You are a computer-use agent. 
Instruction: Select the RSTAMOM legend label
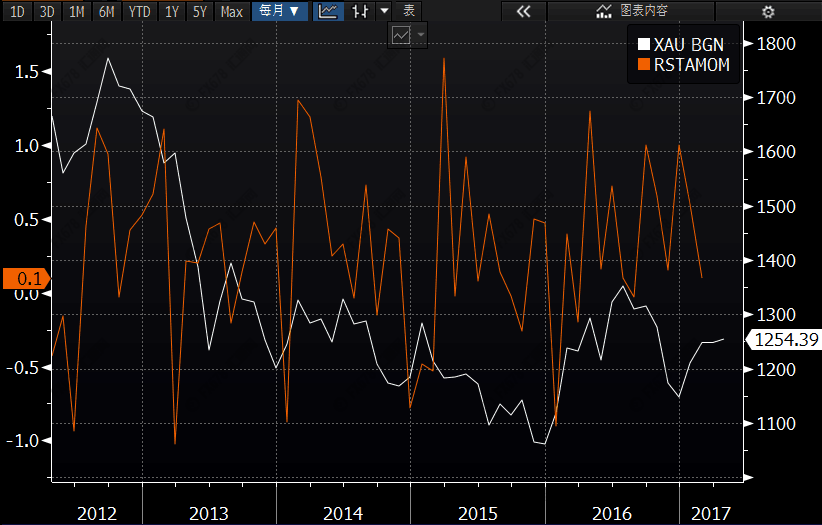(x=692, y=65)
